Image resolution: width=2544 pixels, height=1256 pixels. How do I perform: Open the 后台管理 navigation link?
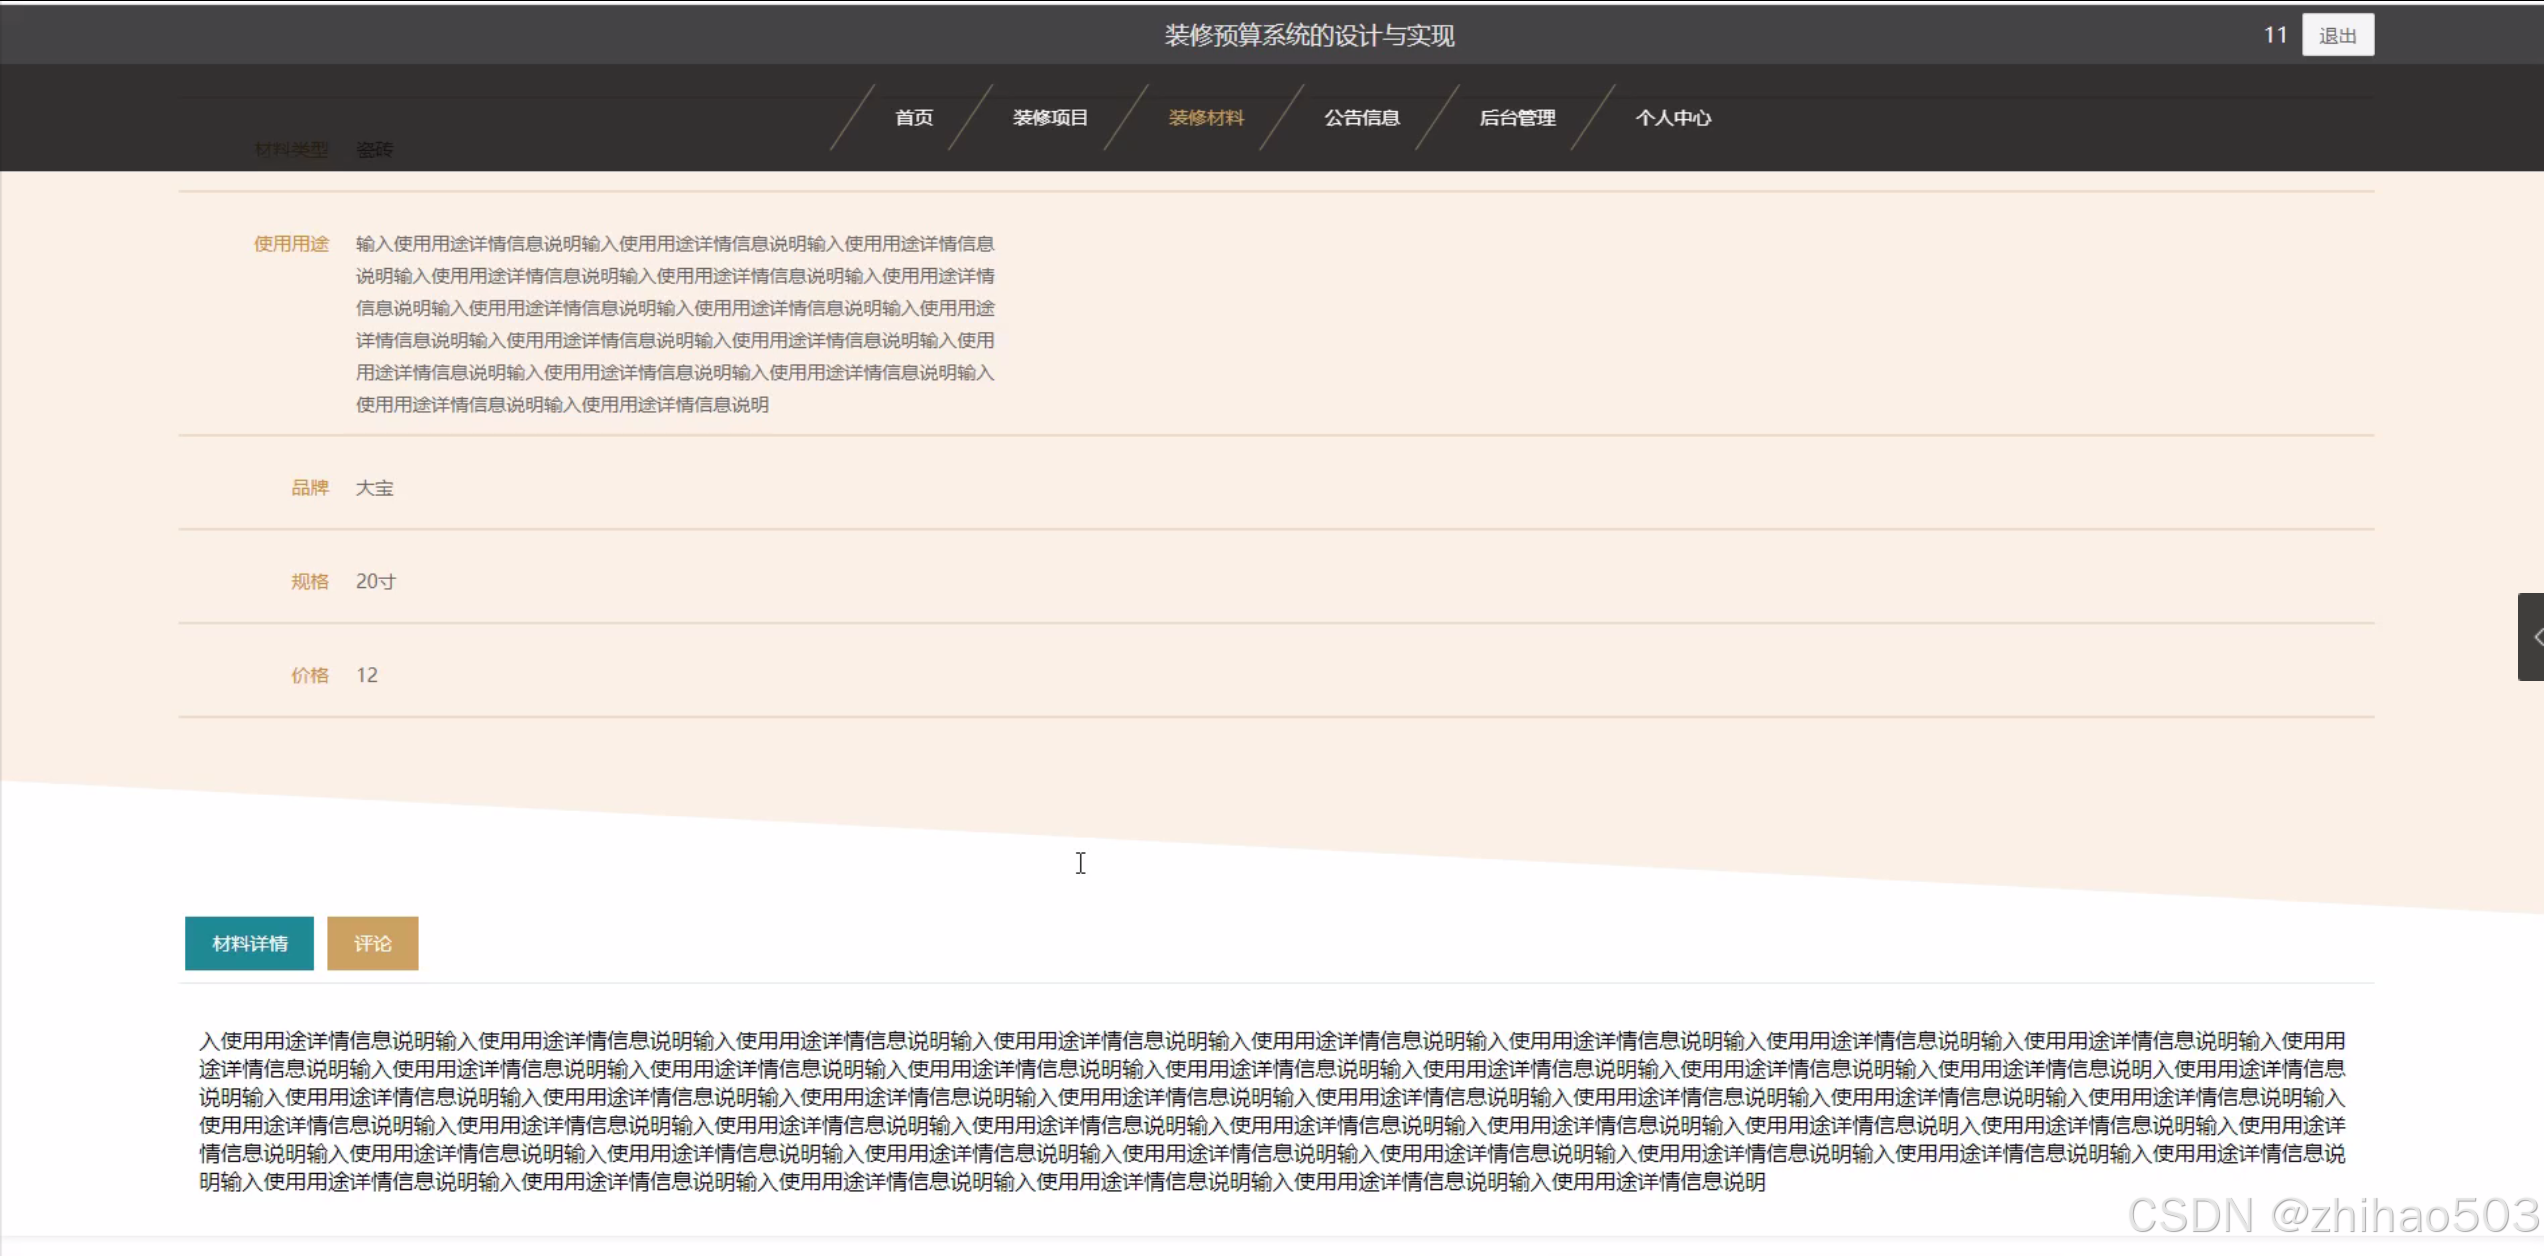1517,118
